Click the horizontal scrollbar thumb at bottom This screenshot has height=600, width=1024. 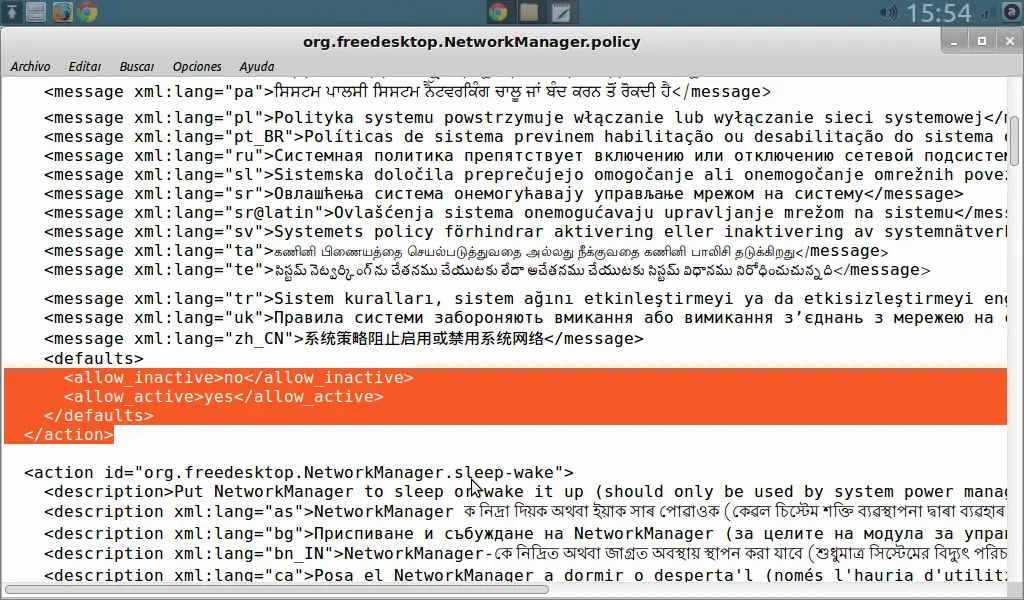click(277, 590)
